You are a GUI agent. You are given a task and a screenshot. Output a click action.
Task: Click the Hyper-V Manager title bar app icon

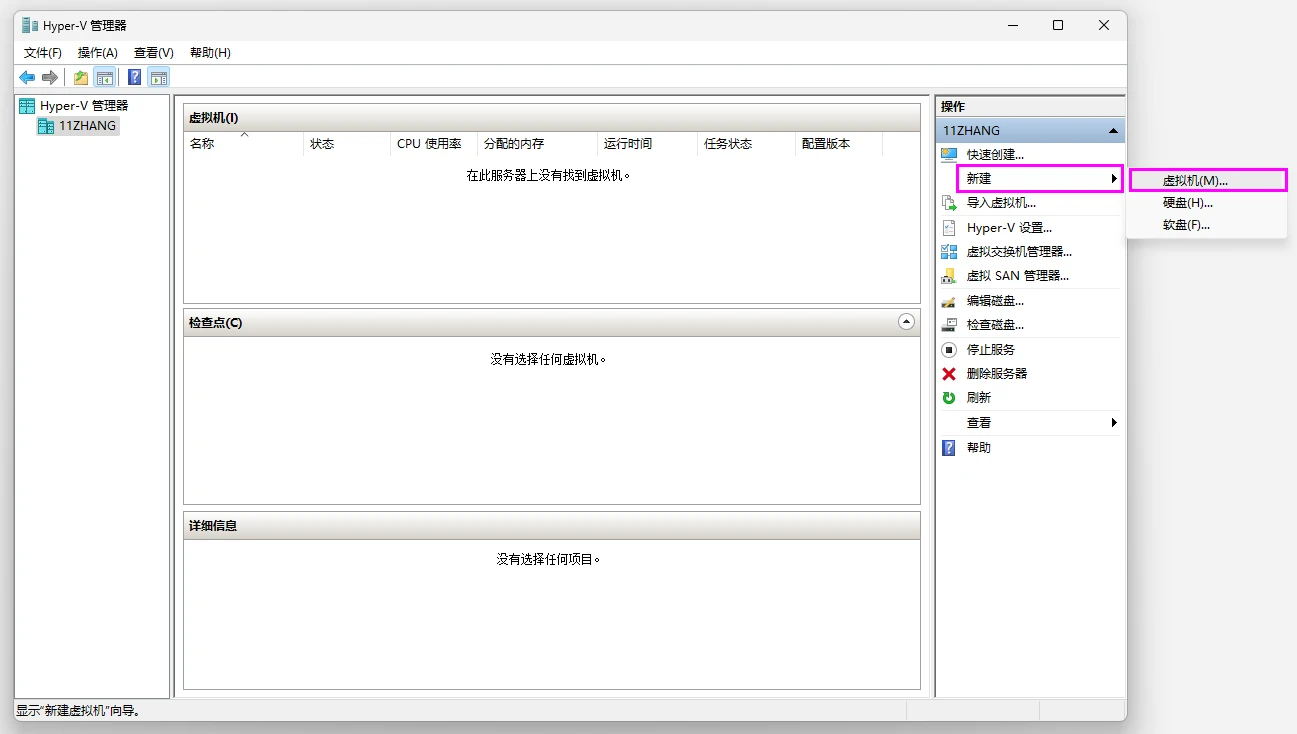pos(30,25)
